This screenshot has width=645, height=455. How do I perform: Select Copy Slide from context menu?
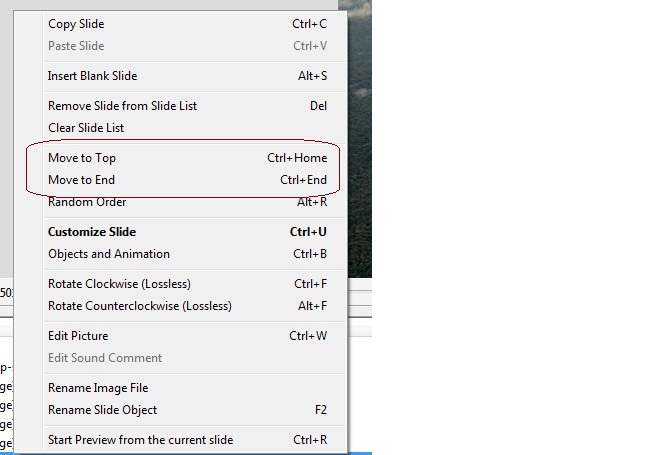[180, 24]
